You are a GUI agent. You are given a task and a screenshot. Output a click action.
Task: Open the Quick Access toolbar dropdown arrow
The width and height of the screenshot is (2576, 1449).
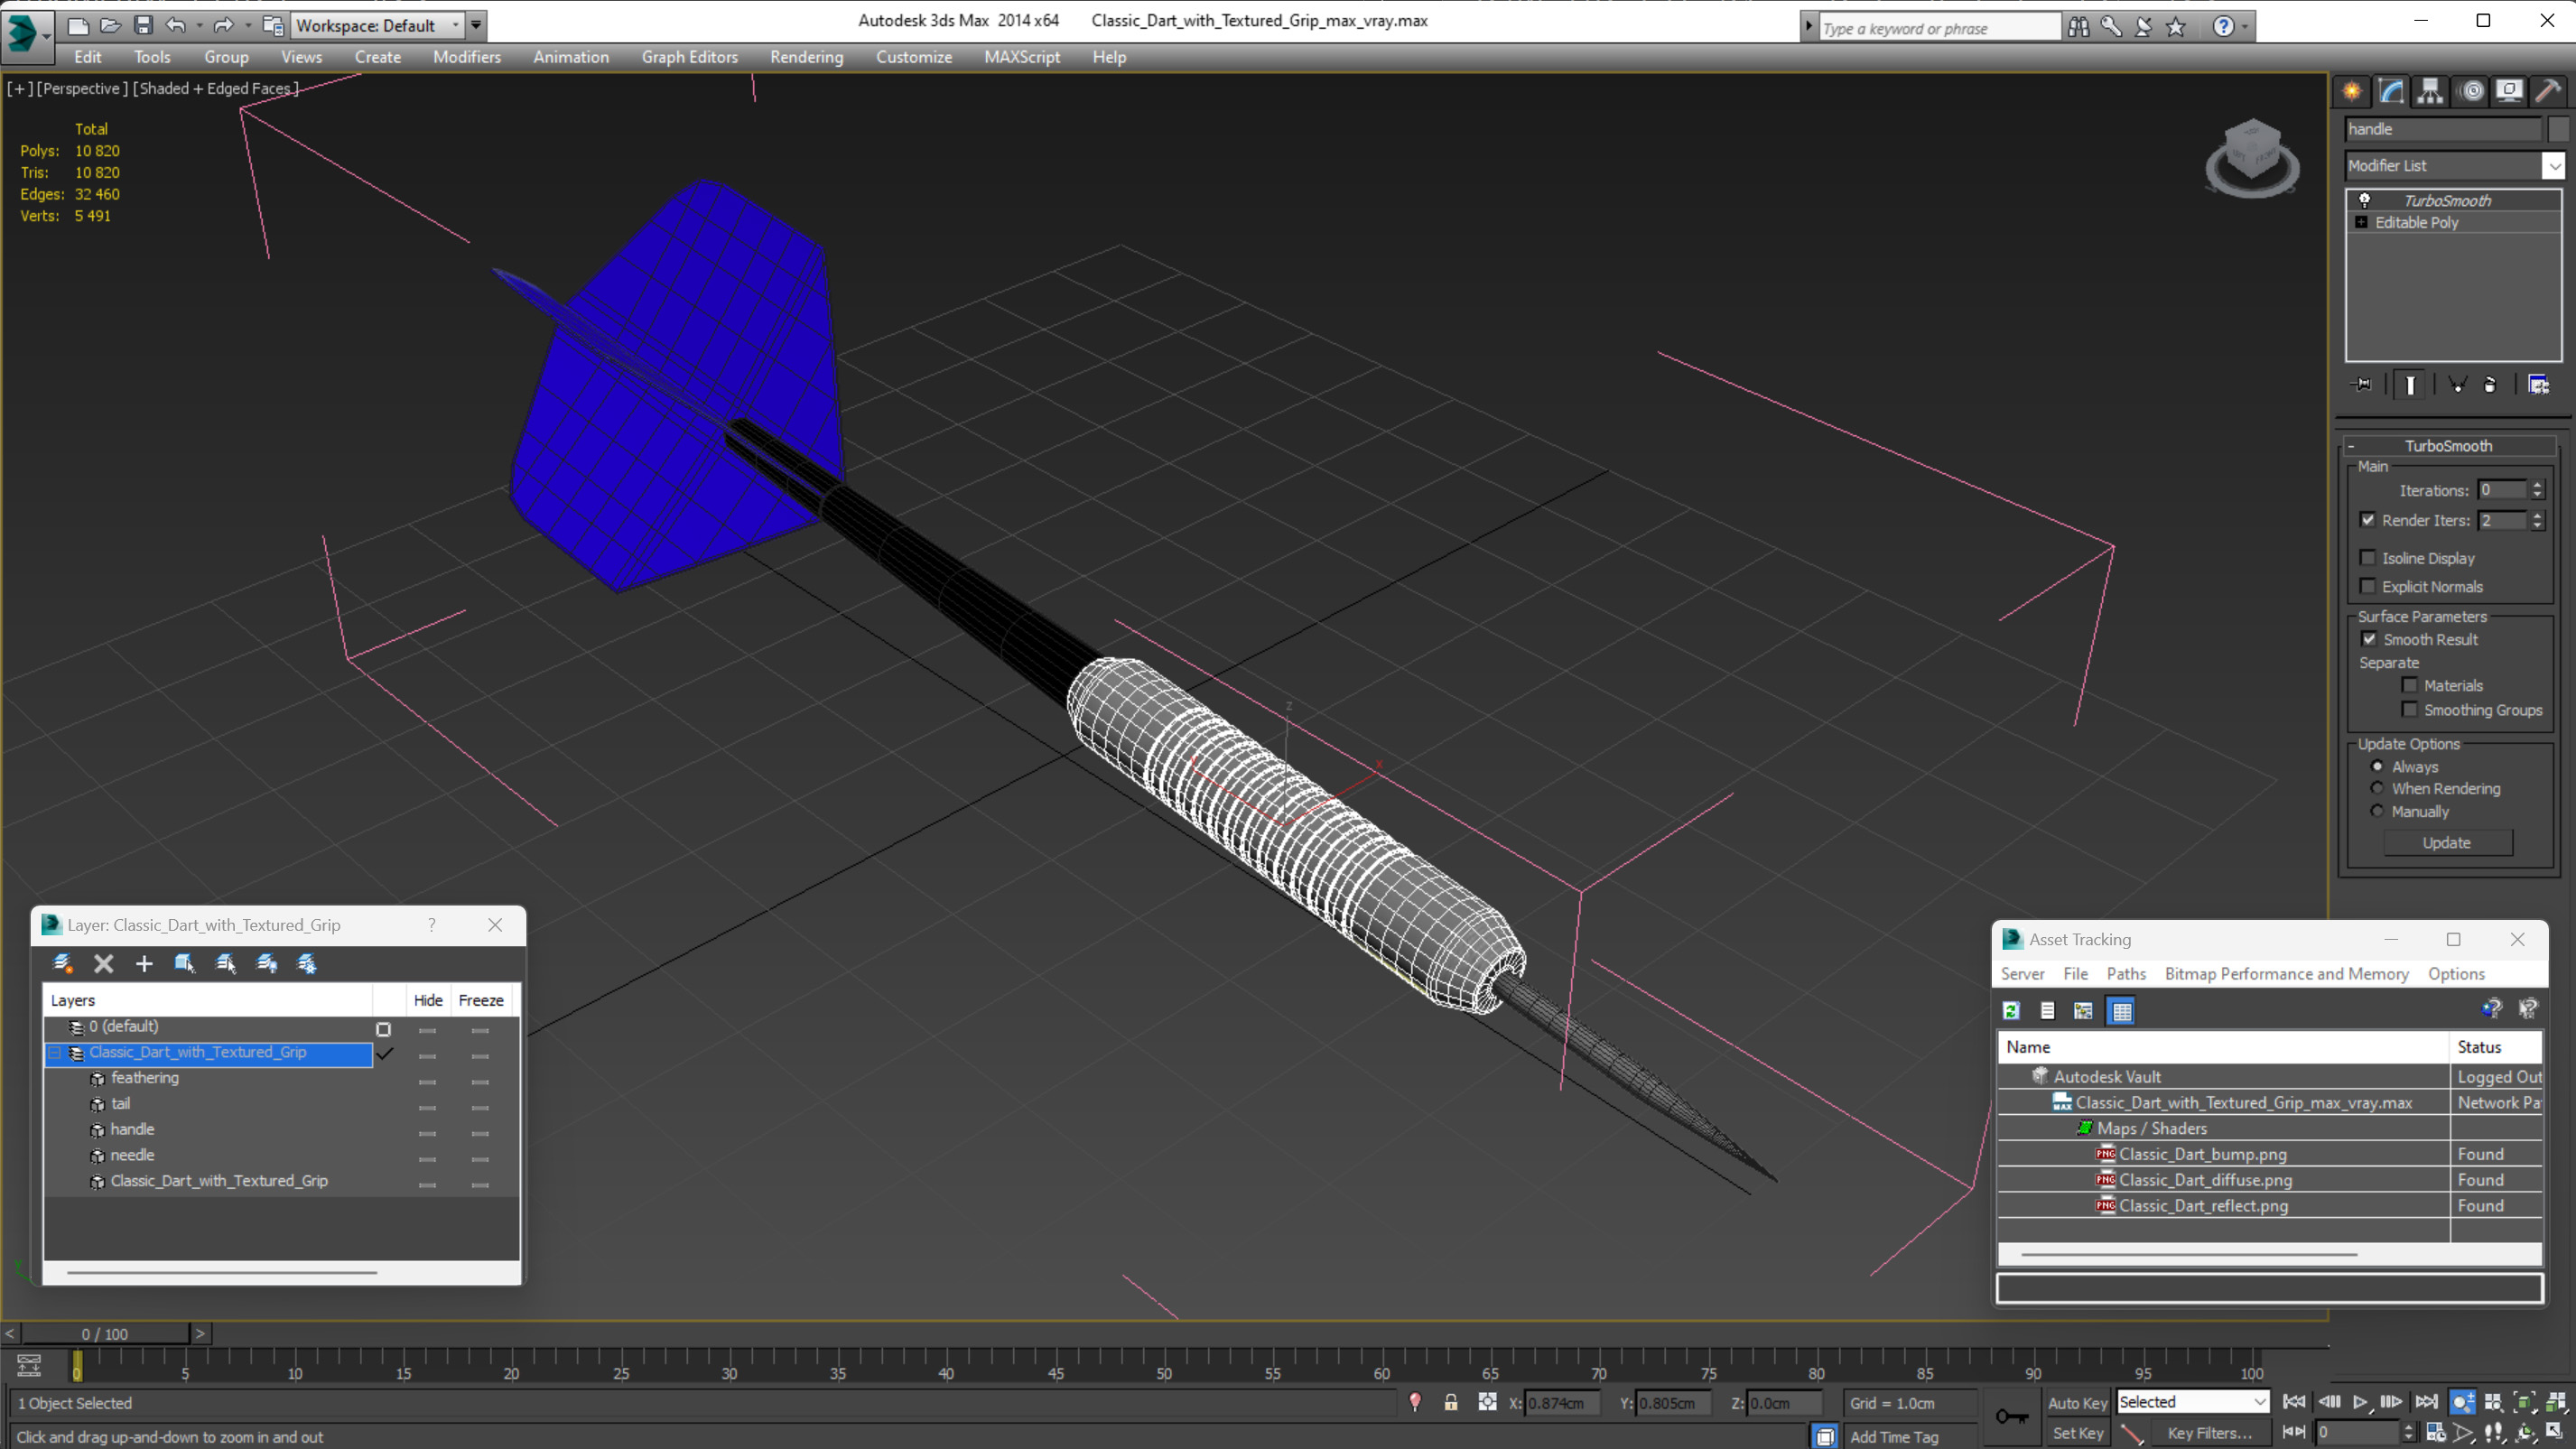pyautogui.click(x=476, y=25)
